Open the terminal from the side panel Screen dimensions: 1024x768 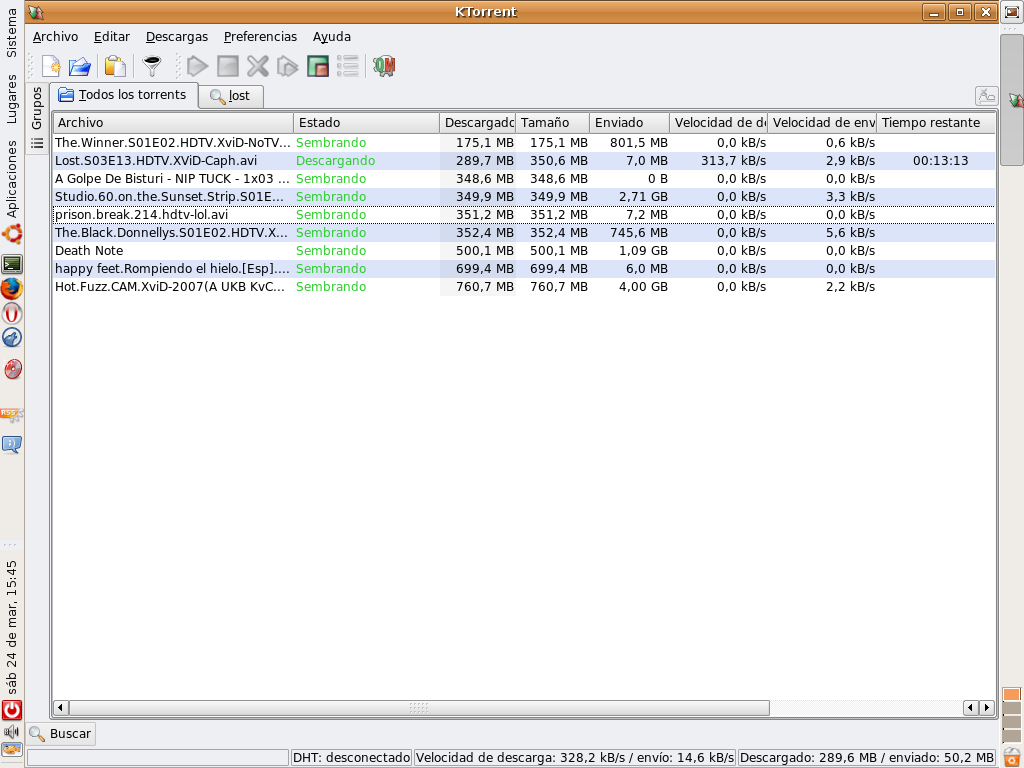click(x=12, y=264)
